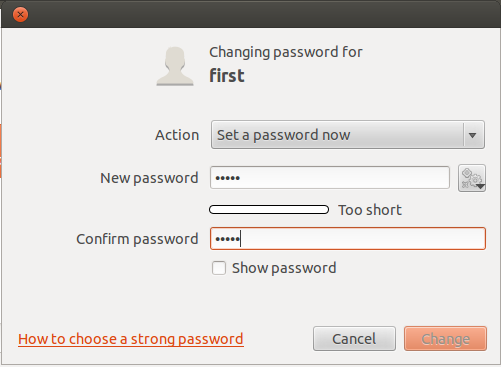Click the "Changing password for" text

286,52
